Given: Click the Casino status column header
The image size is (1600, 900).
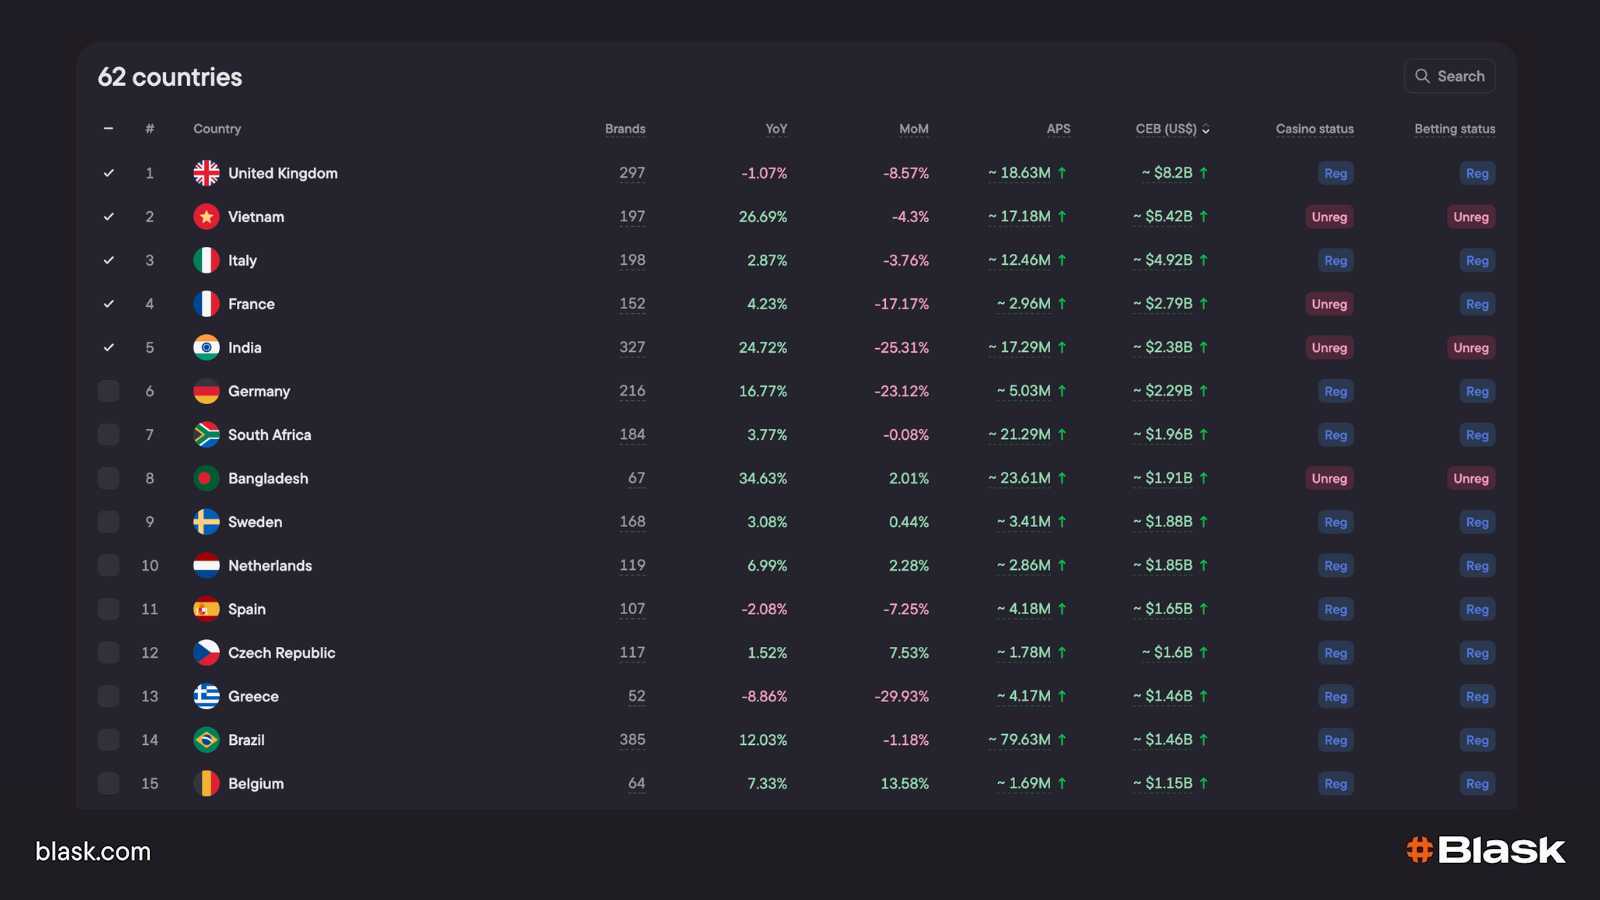Looking at the screenshot, I should click(x=1314, y=129).
